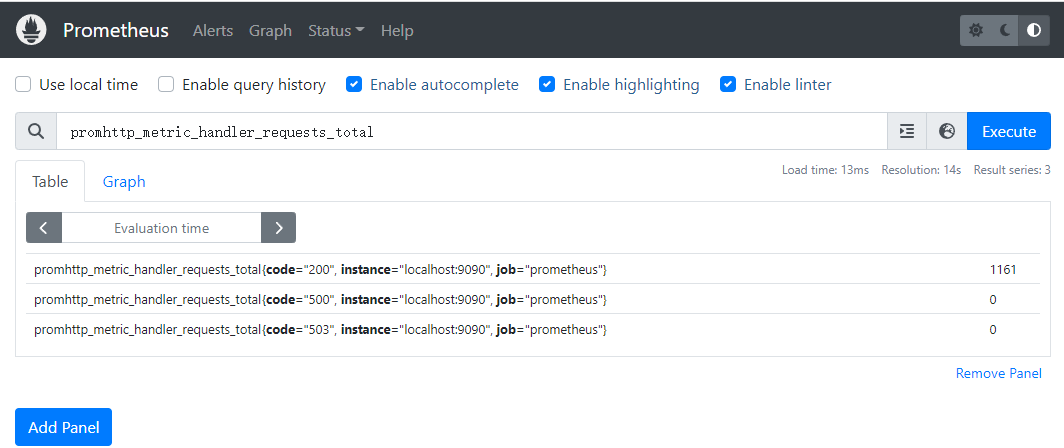Click the magnifier icon beside query box

coord(36,131)
